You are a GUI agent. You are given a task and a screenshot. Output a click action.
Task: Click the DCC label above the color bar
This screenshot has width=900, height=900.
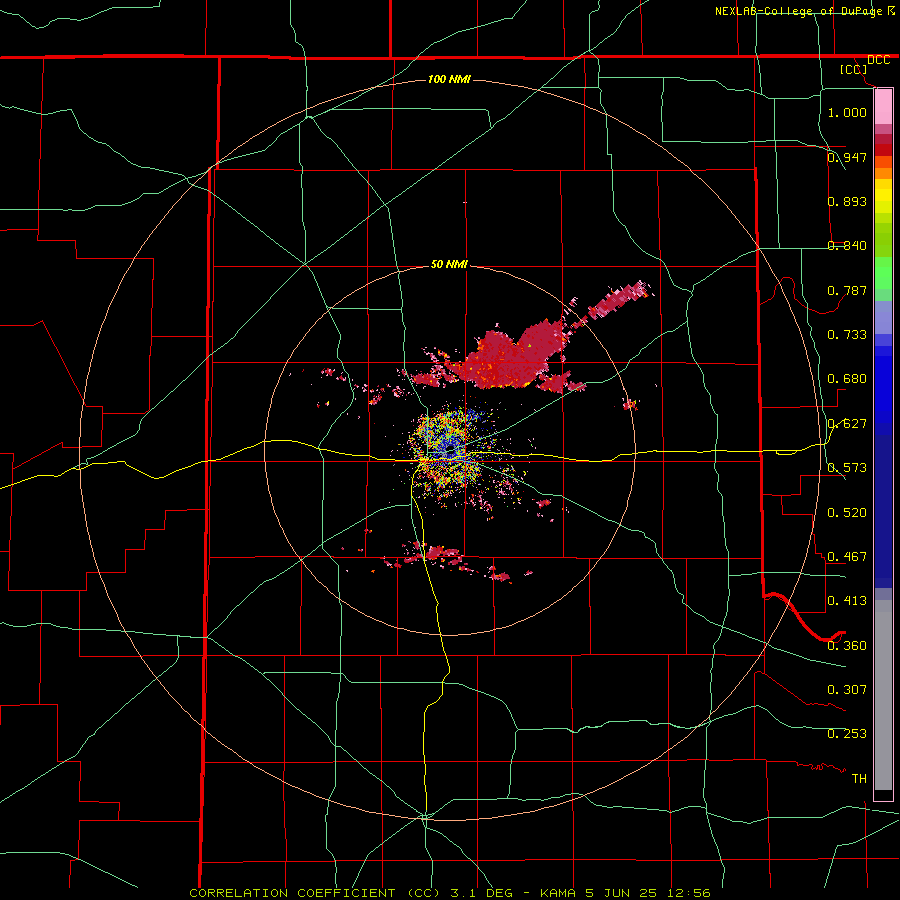(x=878, y=60)
